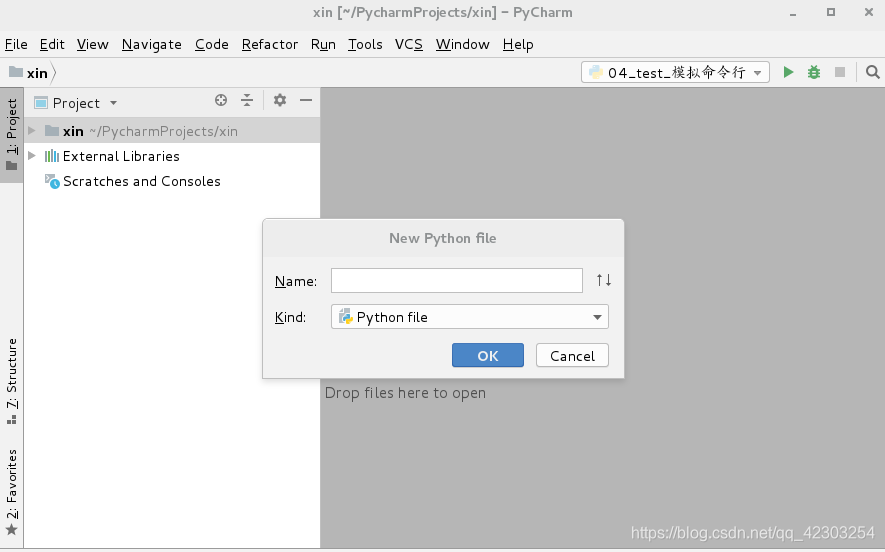Viewport: 885px width, 552px height.
Task: Expand External Libraries tree node
Action: (32, 156)
